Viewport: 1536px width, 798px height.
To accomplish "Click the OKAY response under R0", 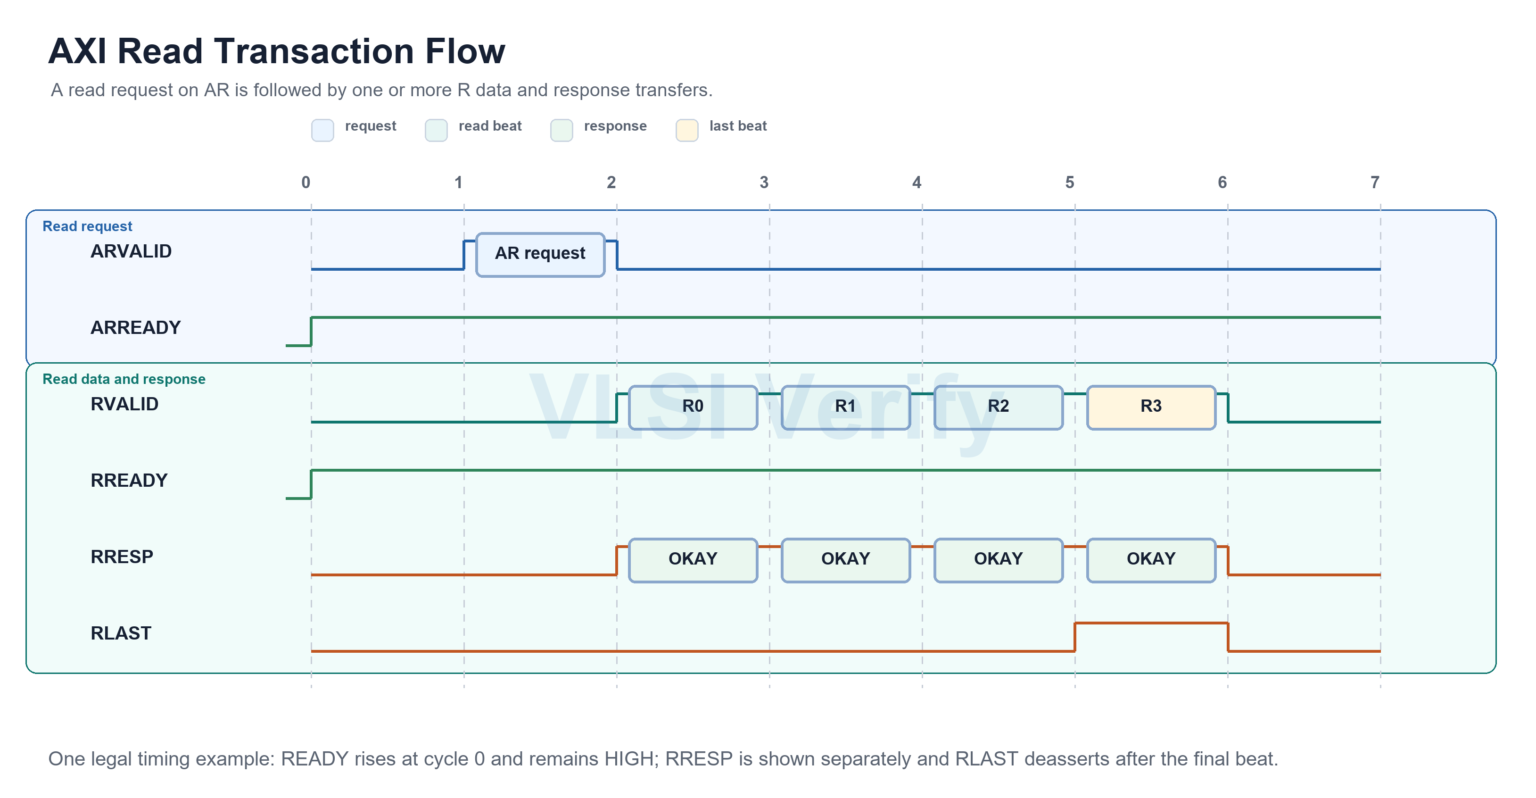I will pyautogui.click(x=693, y=560).
